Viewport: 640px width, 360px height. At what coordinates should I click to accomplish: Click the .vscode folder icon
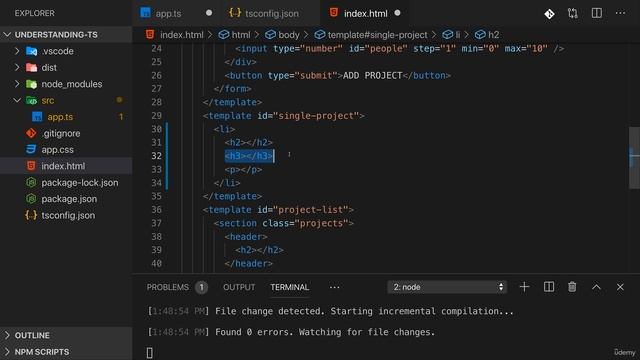[31, 51]
